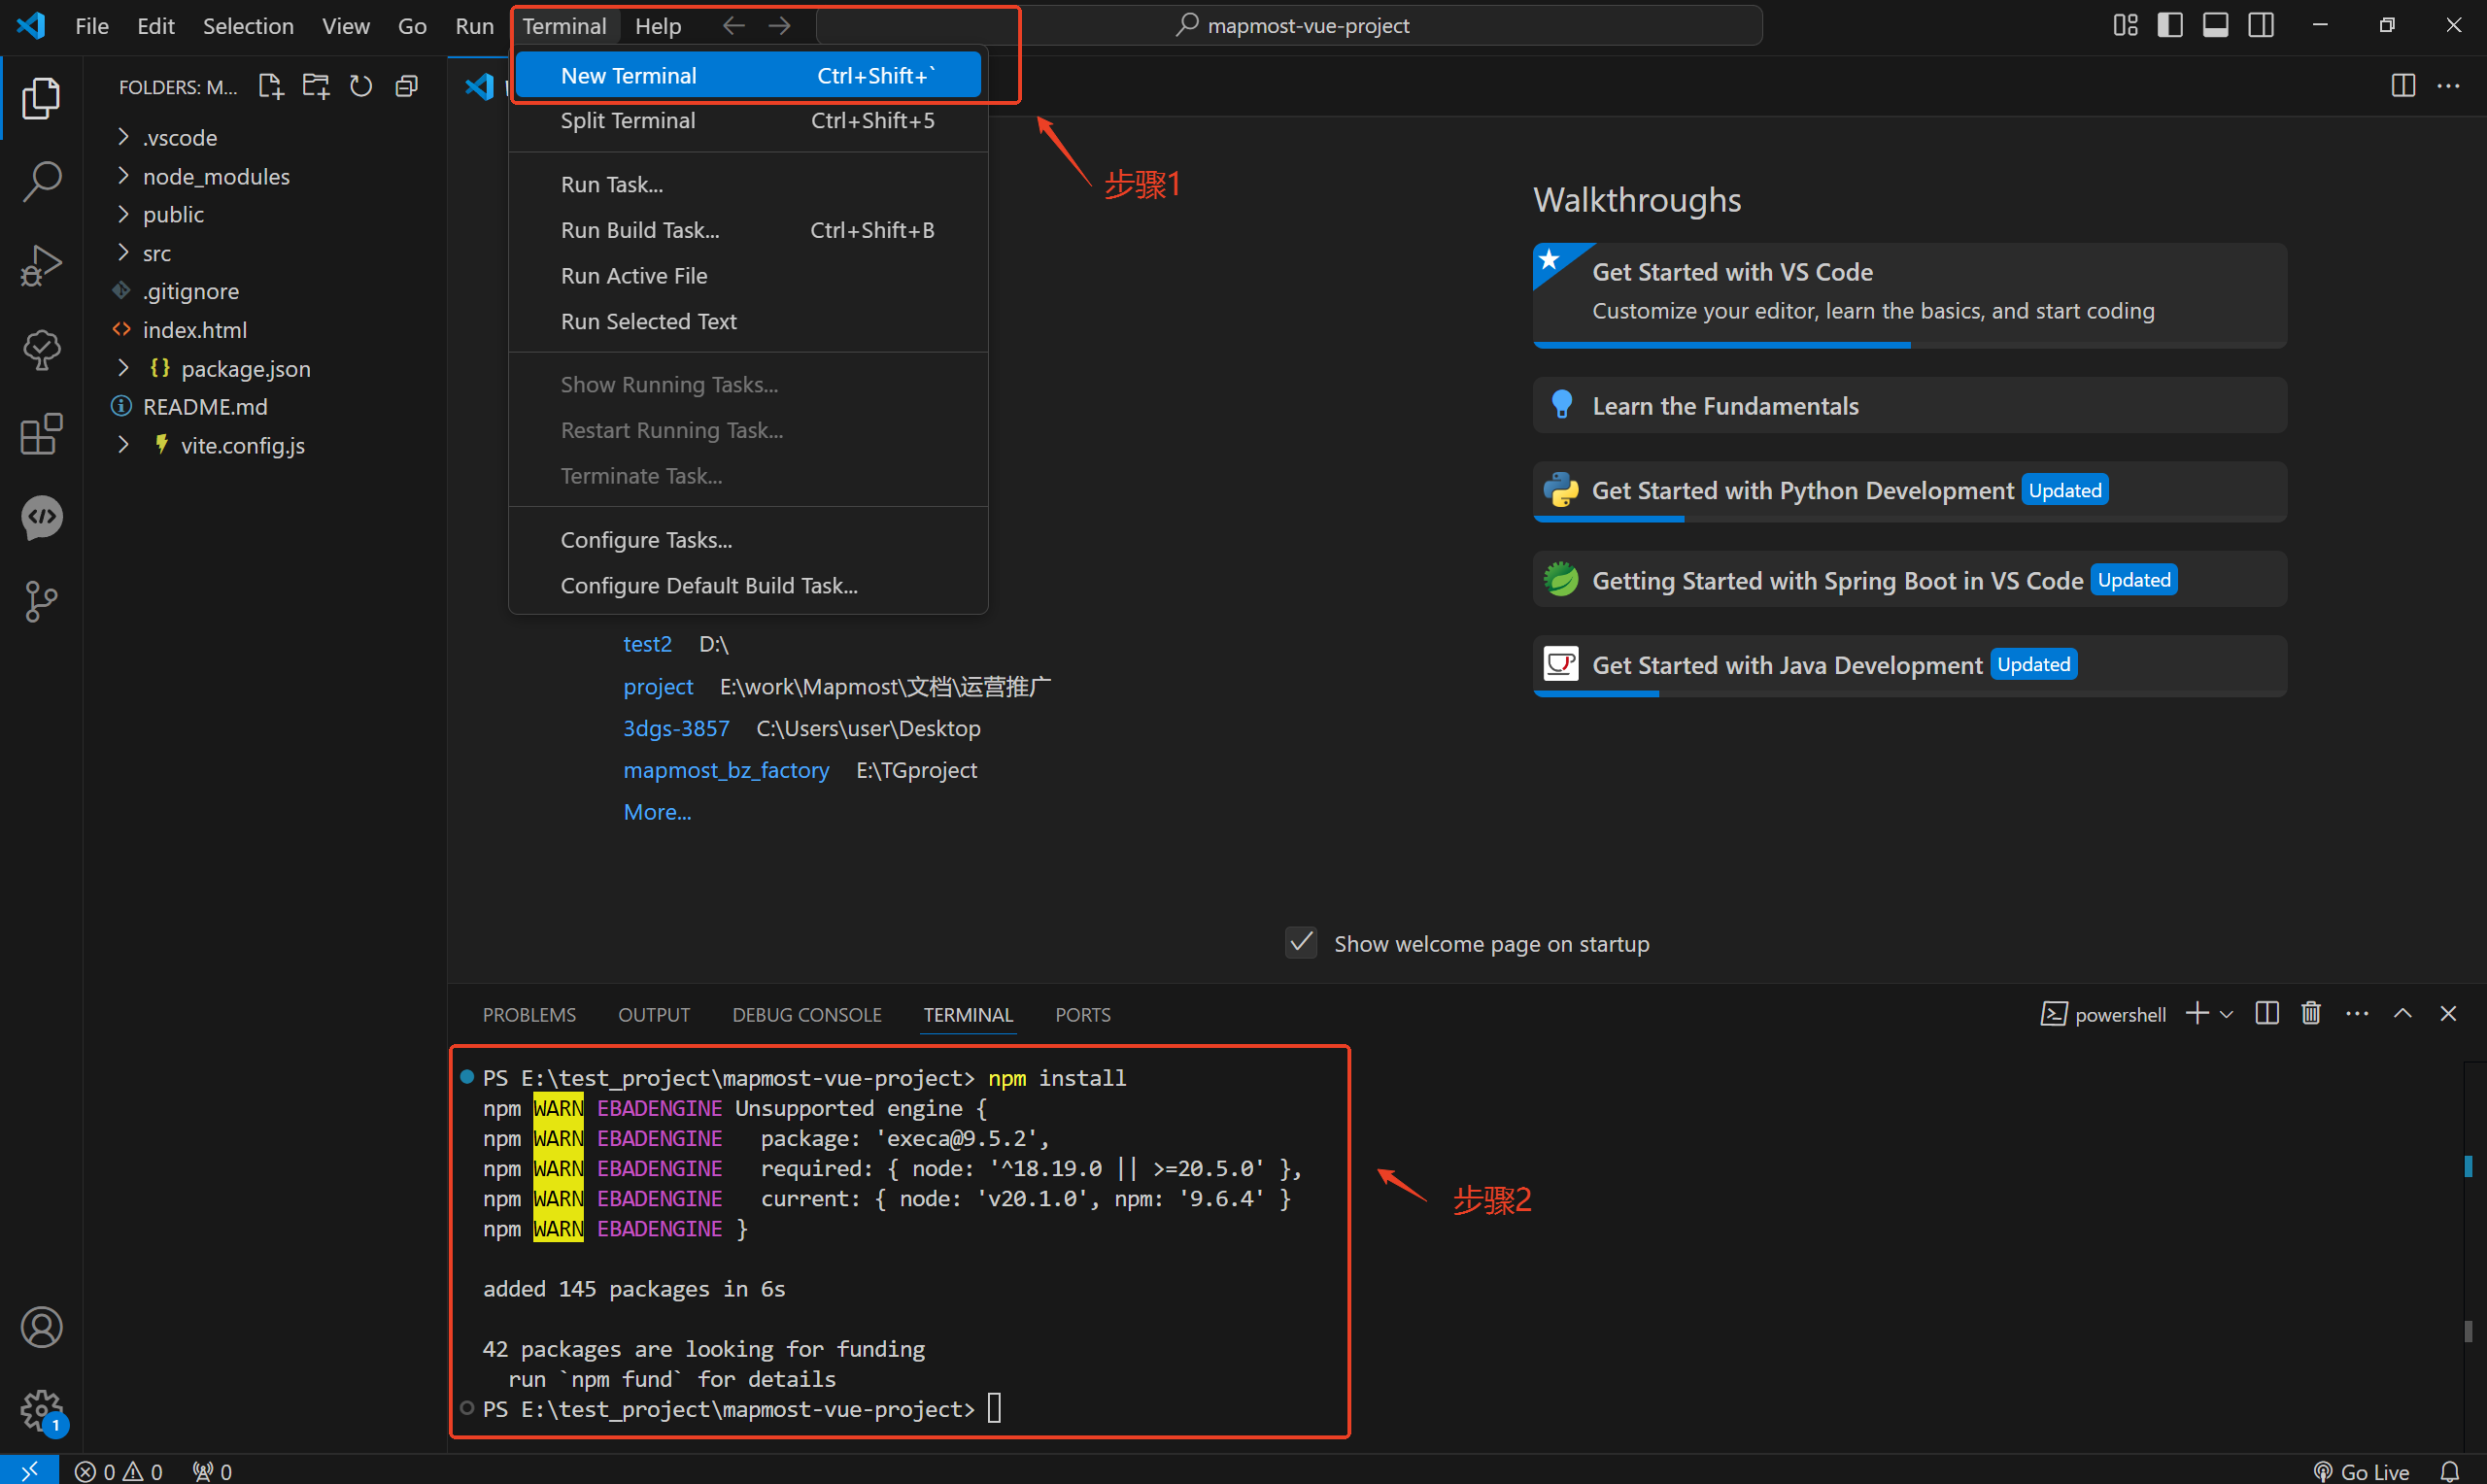
Task: Split the editor right
Action: click(x=2403, y=86)
